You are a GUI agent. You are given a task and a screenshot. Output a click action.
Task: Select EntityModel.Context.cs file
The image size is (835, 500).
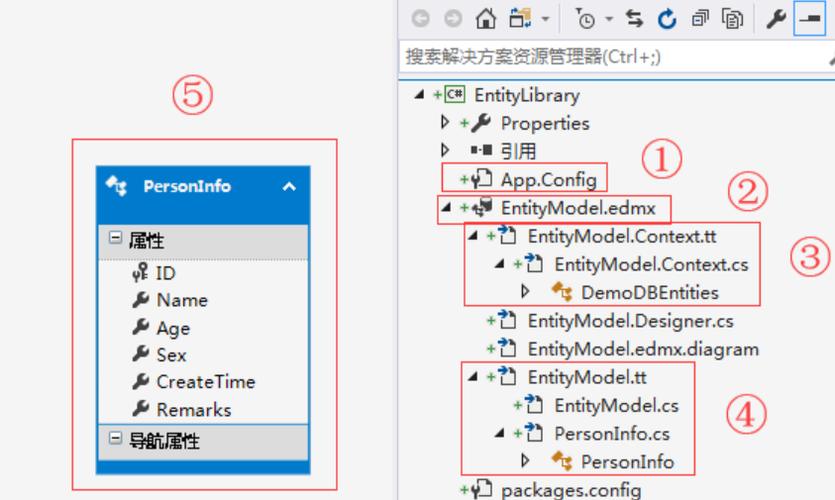coord(651,265)
